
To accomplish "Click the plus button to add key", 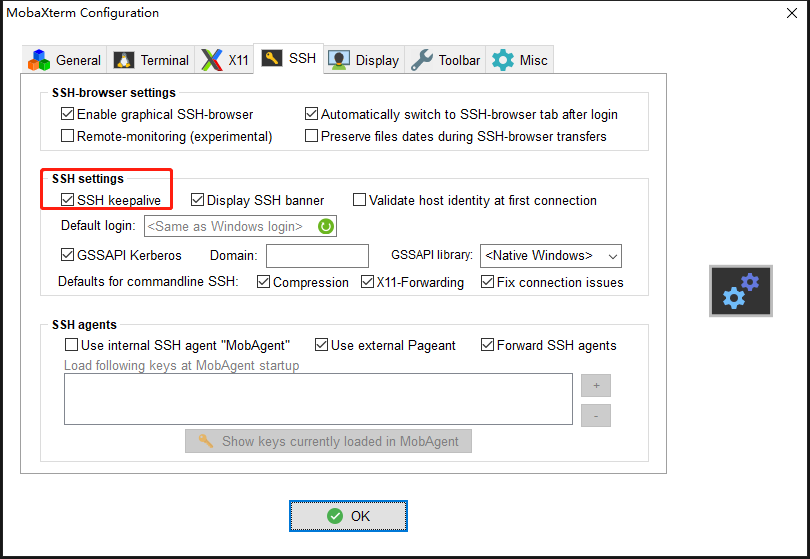I will click(595, 385).
